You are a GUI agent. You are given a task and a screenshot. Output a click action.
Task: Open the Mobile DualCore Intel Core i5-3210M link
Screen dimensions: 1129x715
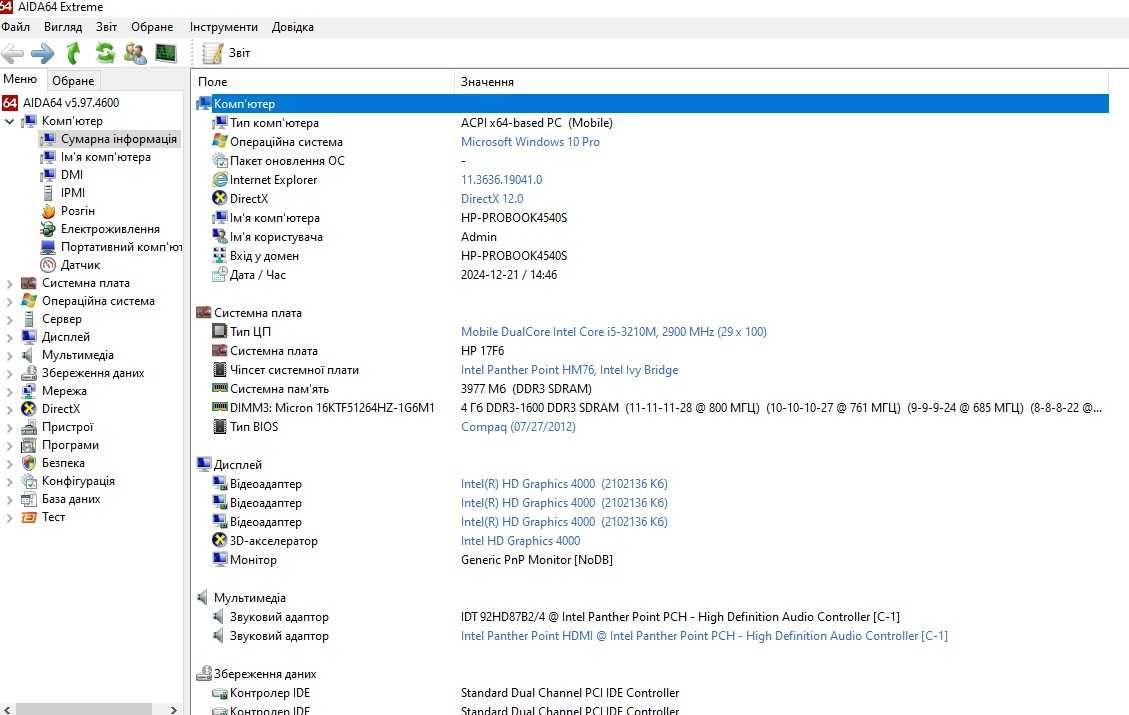point(613,332)
